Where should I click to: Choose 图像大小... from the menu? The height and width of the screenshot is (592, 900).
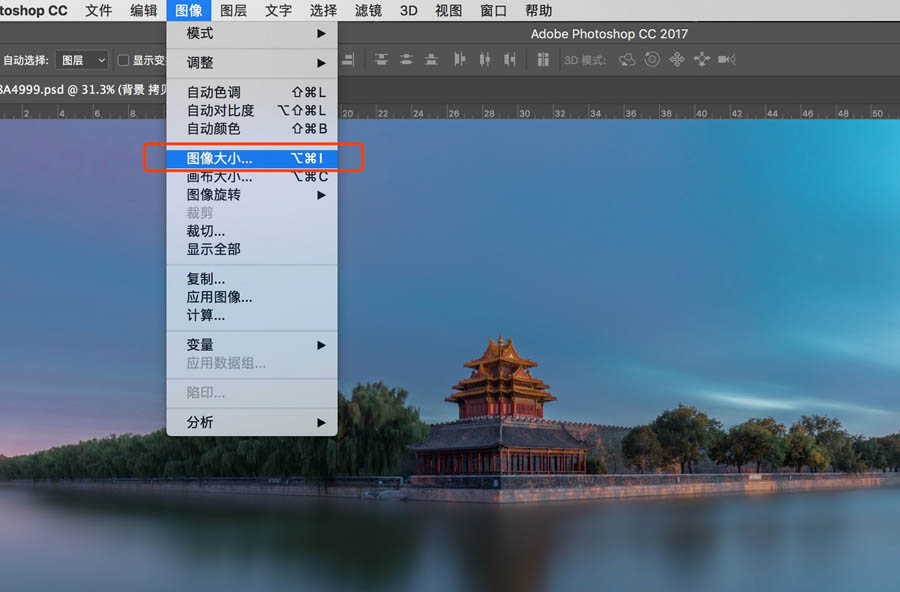tap(252, 158)
